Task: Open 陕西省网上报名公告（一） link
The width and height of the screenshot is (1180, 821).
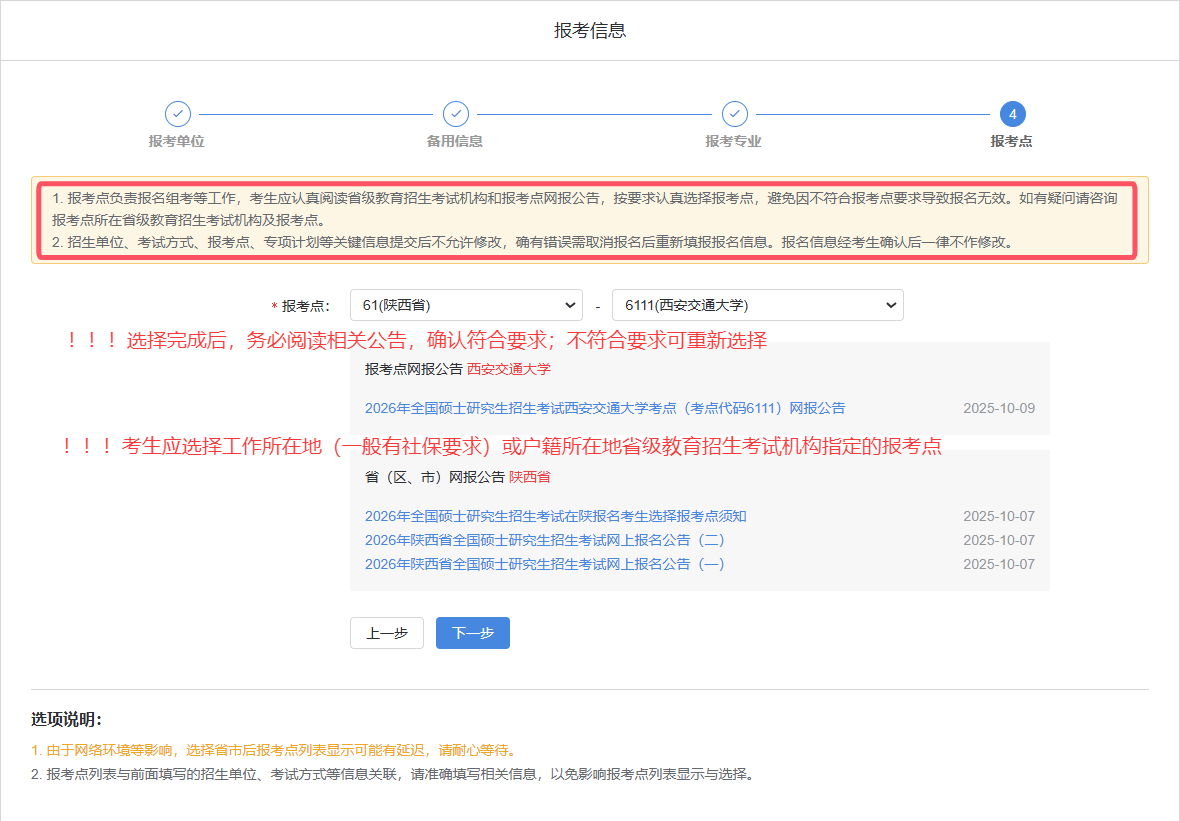Action: (x=544, y=564)
